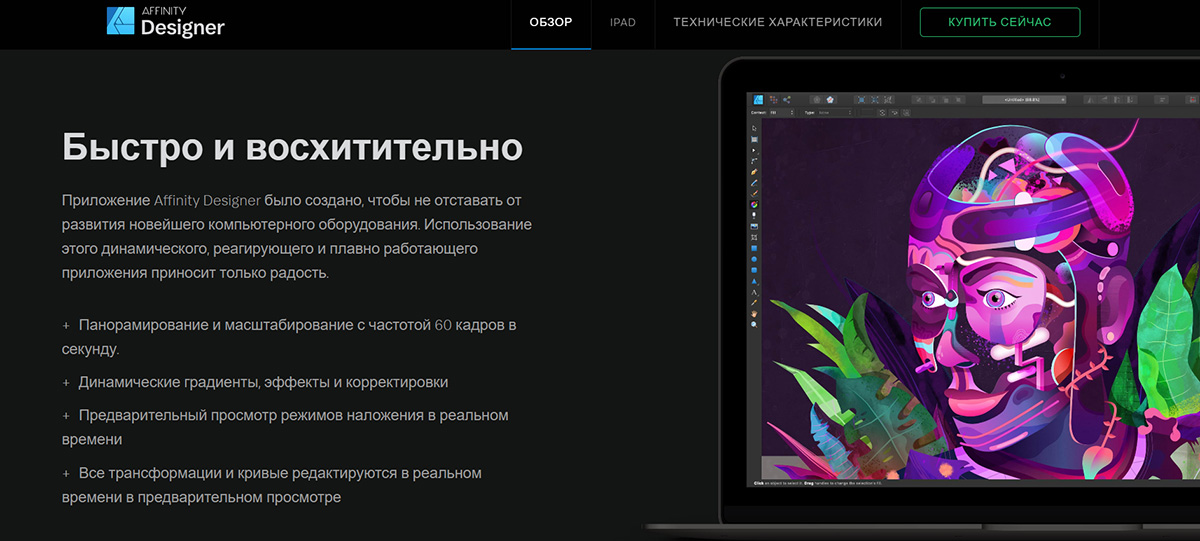
Task: Switch to the IPAD tab
Action: (622, 22)
